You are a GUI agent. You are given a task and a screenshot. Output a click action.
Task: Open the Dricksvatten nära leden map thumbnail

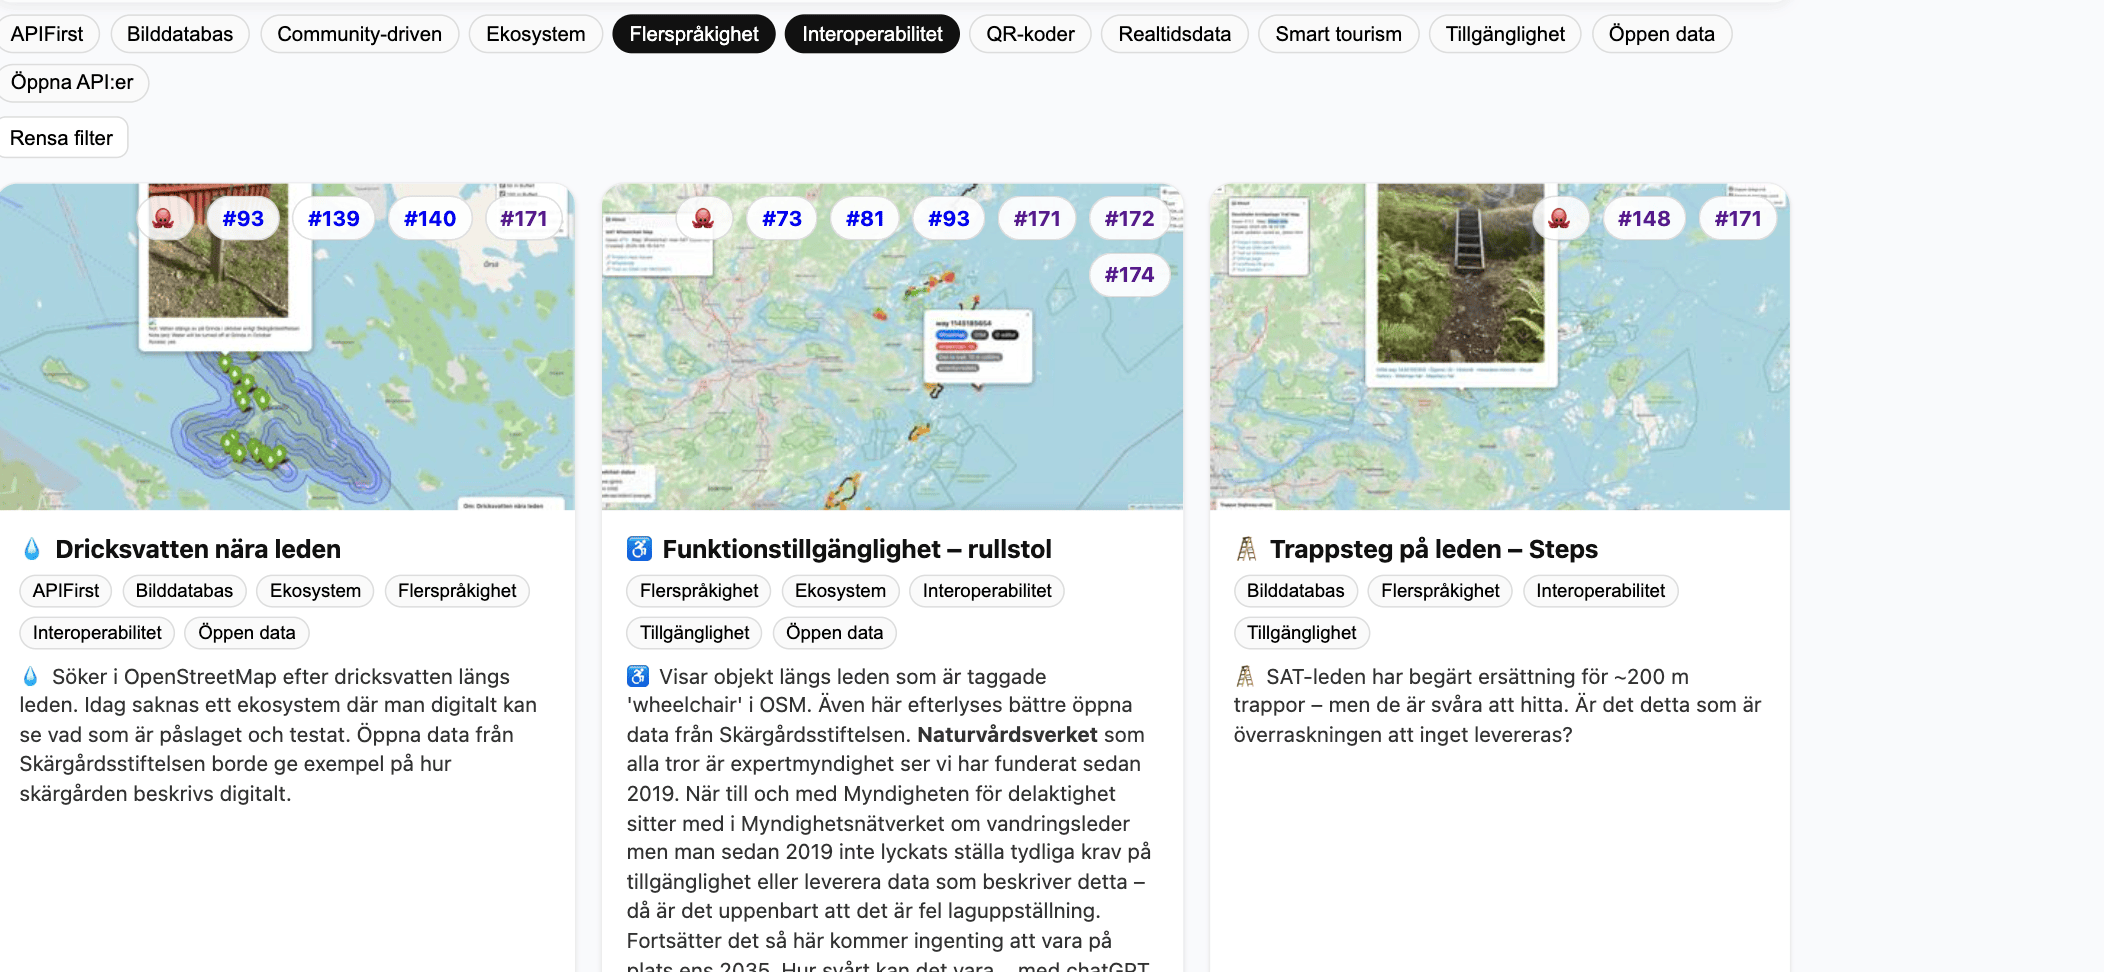point(287,400)
